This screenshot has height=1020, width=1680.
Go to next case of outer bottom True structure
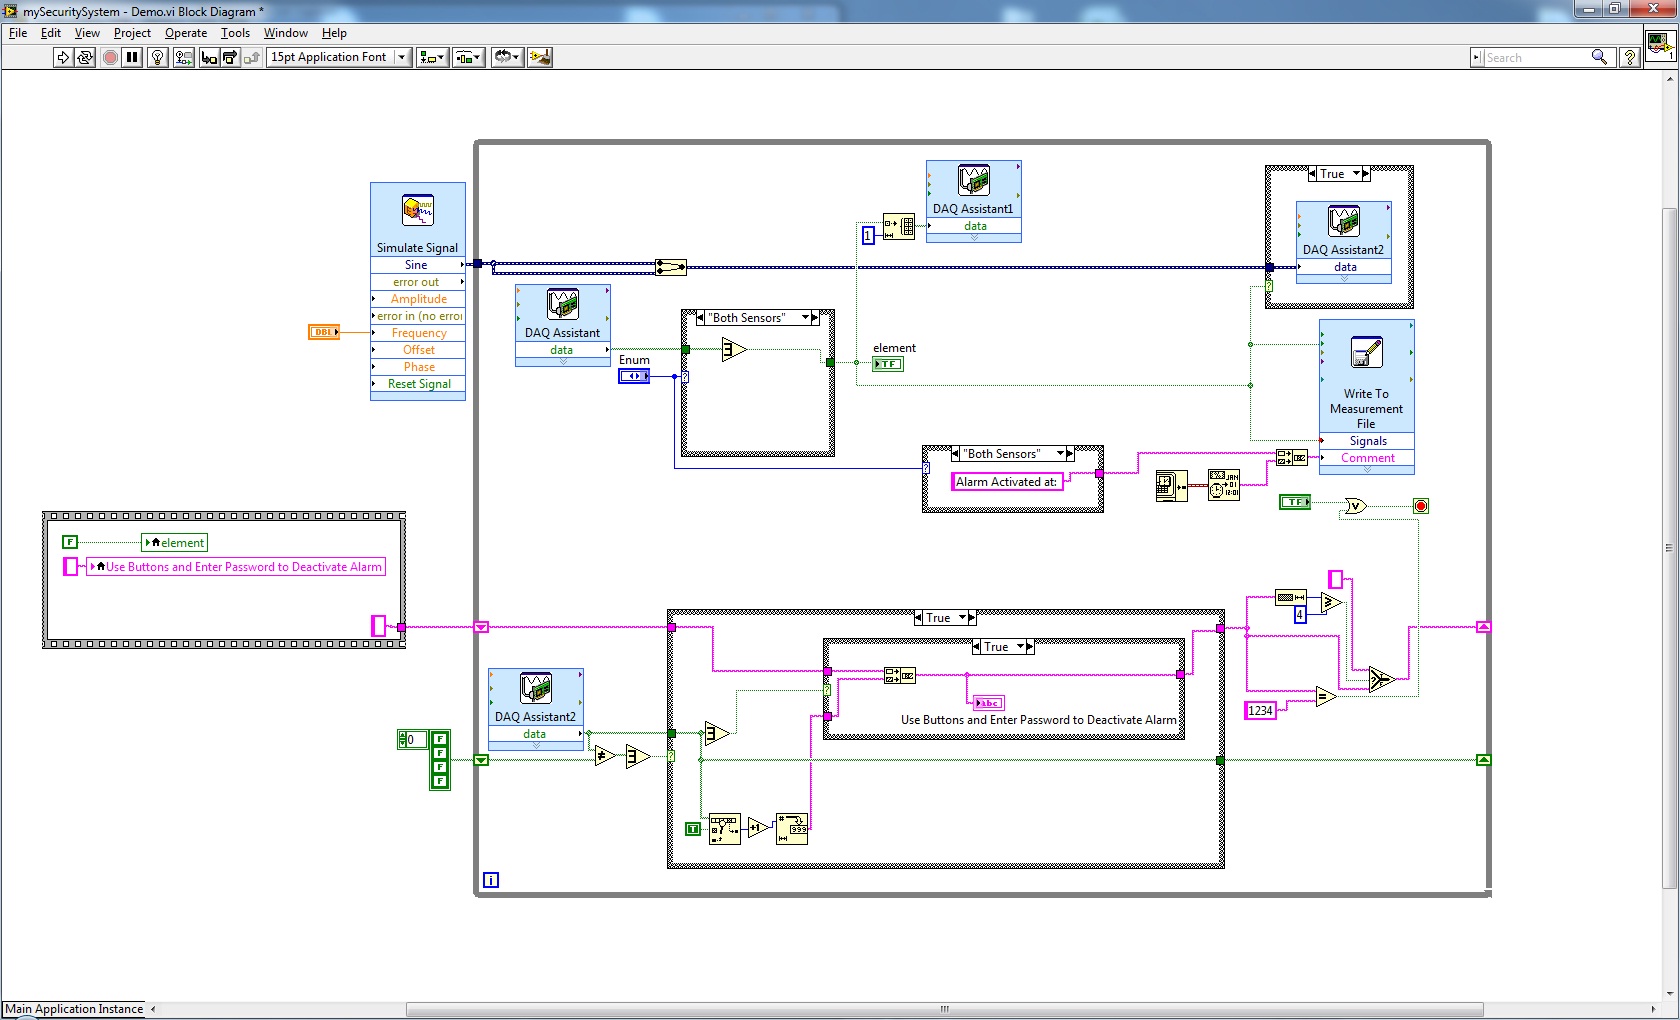click(972, 618)
